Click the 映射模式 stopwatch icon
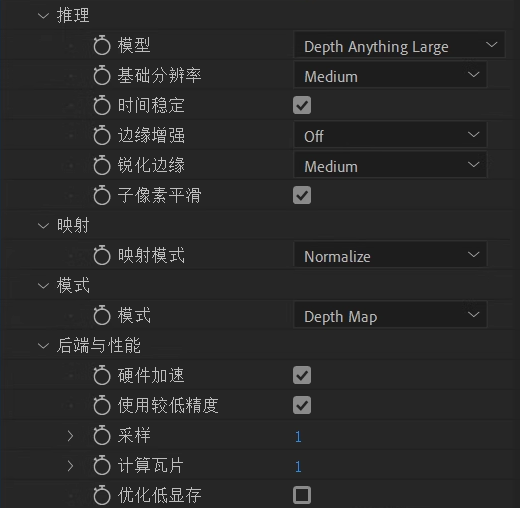This screenshot has width=520, height=508. click(x=102, y=255)
